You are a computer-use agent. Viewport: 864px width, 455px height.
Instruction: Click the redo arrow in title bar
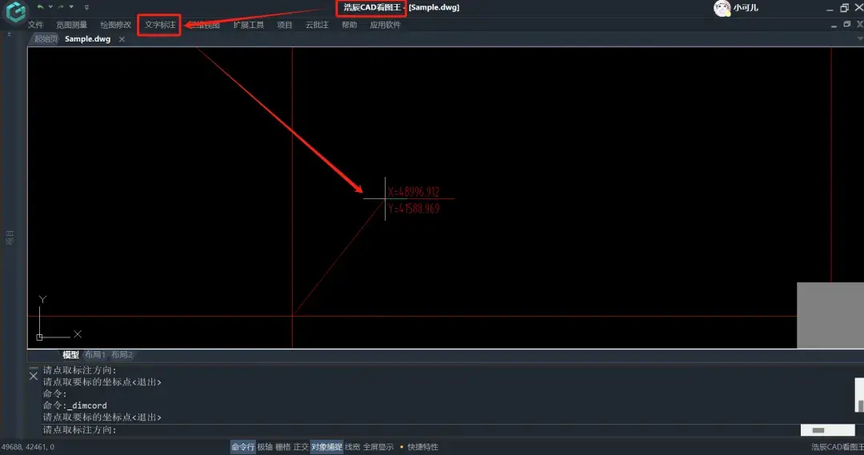pyautogui.click(x=61, y=7)
